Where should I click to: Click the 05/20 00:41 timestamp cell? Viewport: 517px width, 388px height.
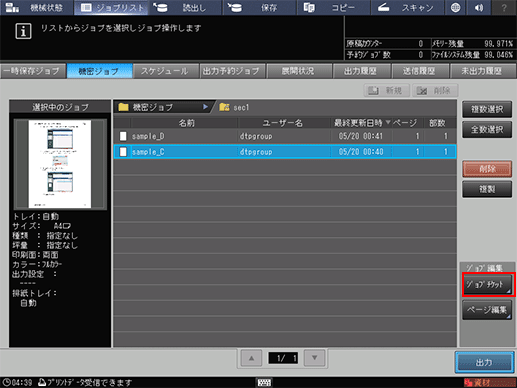coord(361,136)
